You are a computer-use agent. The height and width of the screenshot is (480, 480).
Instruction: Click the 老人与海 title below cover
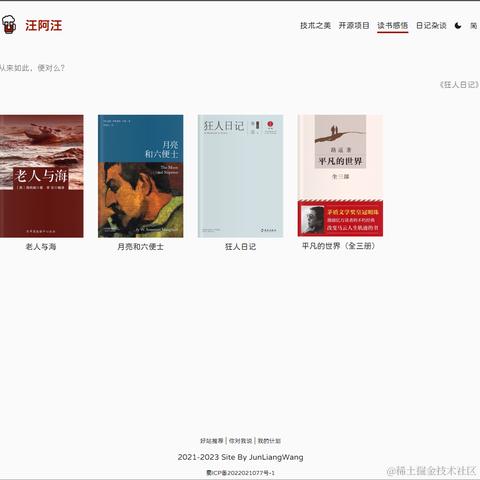pyautogui.click(x=41, y=247)
